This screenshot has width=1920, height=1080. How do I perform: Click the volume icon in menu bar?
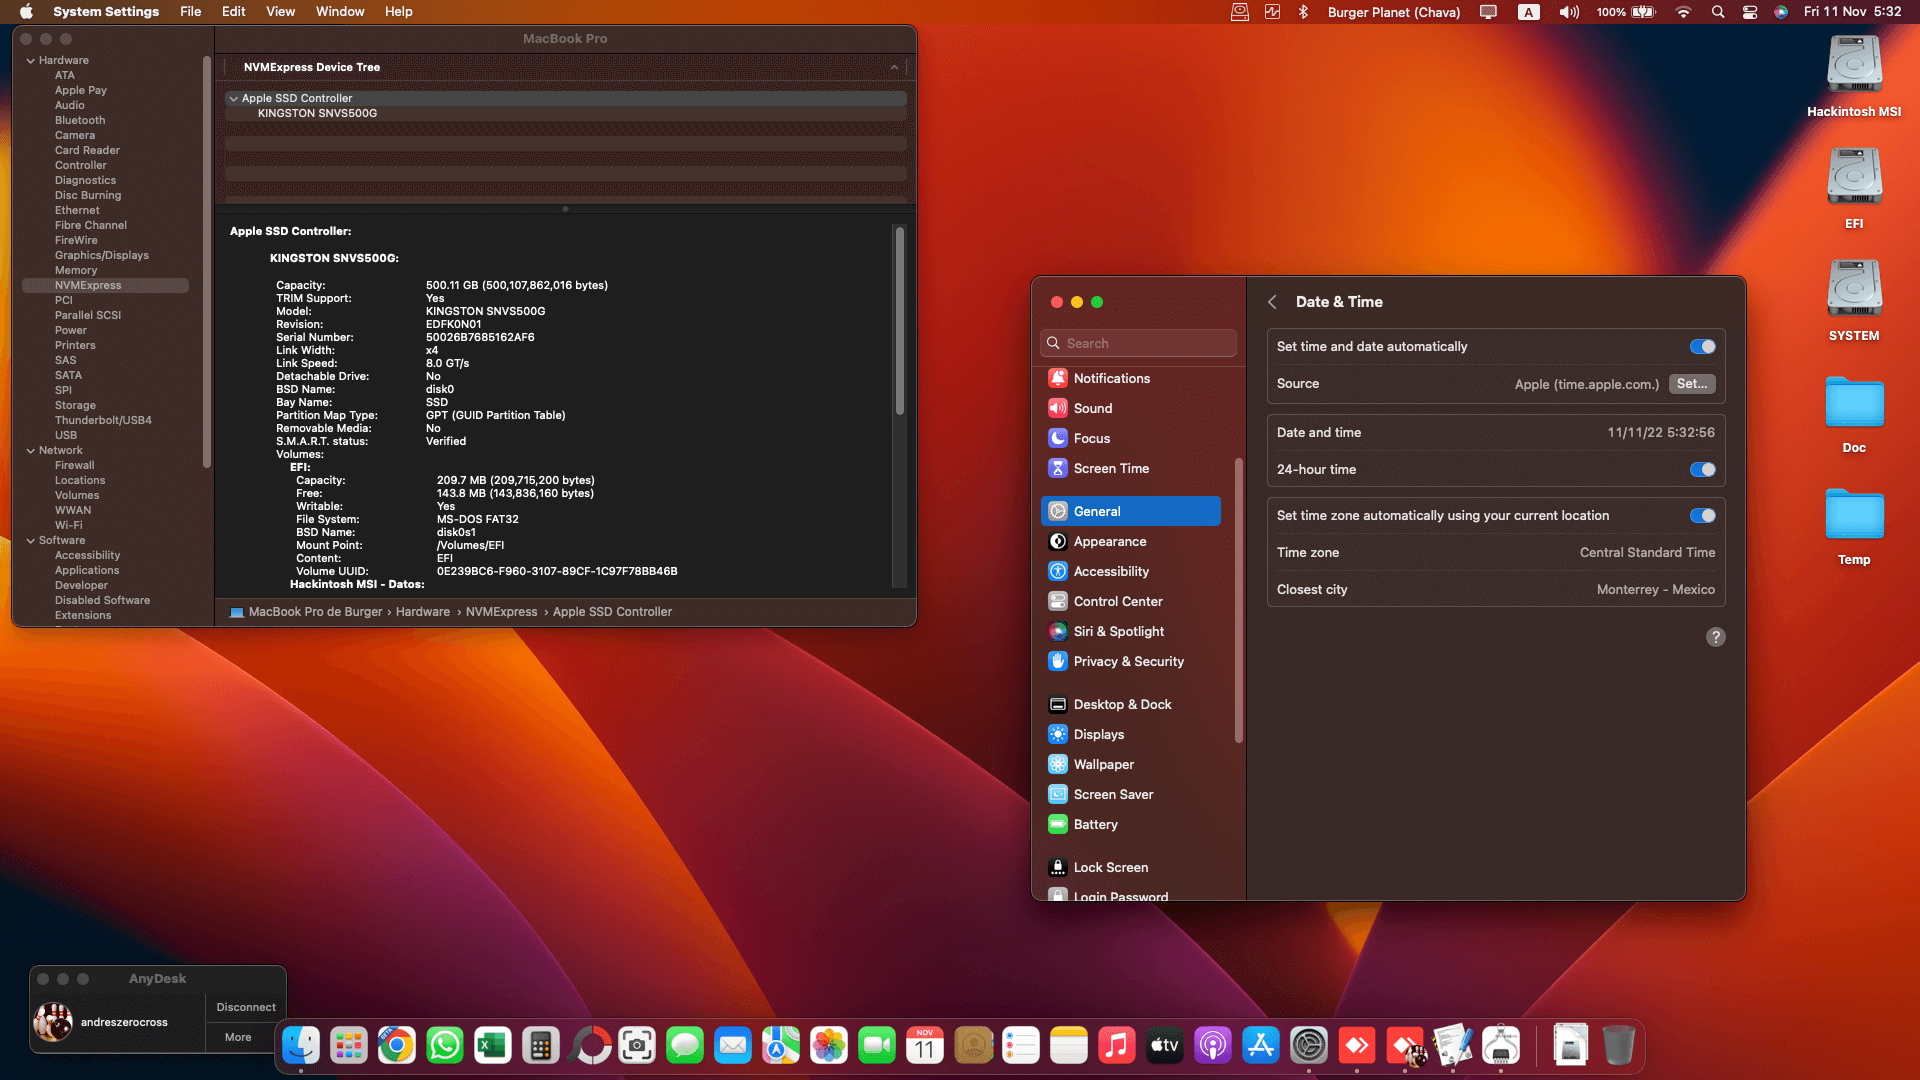[x=1569, y=12]
